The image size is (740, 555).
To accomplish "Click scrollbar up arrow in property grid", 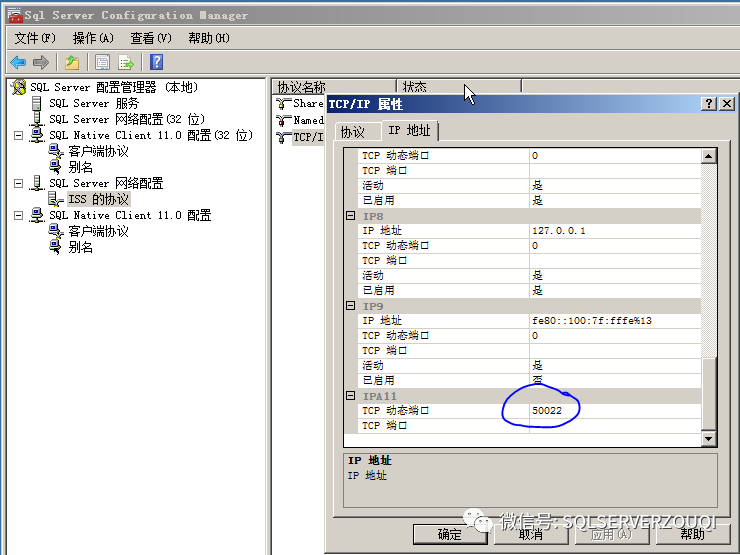I will click(708, 156).
